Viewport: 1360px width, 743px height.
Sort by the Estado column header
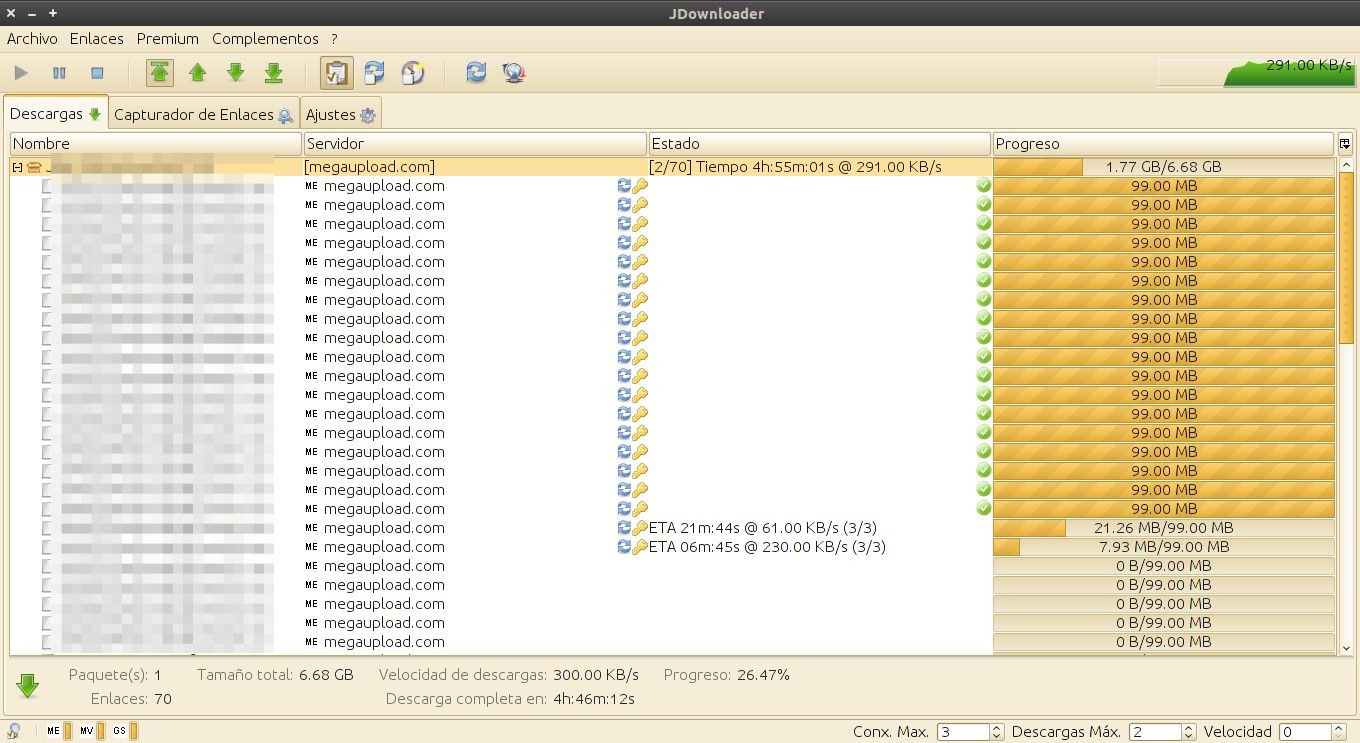click(819, 144)
